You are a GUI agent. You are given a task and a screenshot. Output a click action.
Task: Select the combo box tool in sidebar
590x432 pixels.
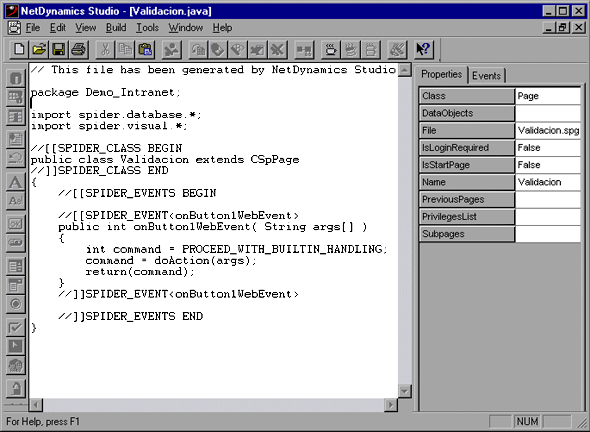[x=16, y=285]
